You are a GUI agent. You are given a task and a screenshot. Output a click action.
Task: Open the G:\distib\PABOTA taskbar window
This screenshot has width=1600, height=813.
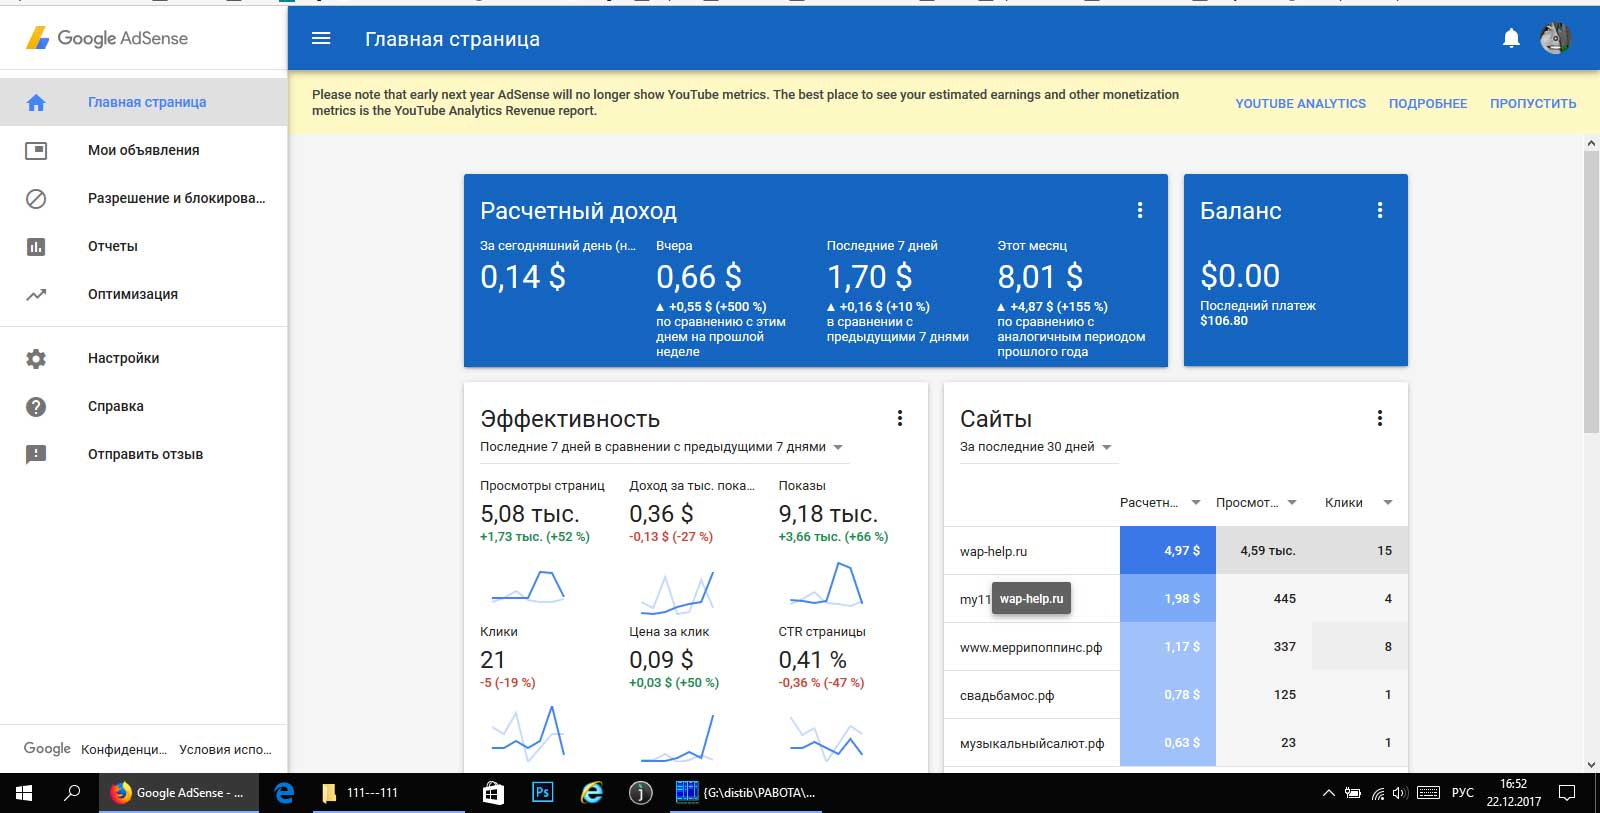[746, 793]
